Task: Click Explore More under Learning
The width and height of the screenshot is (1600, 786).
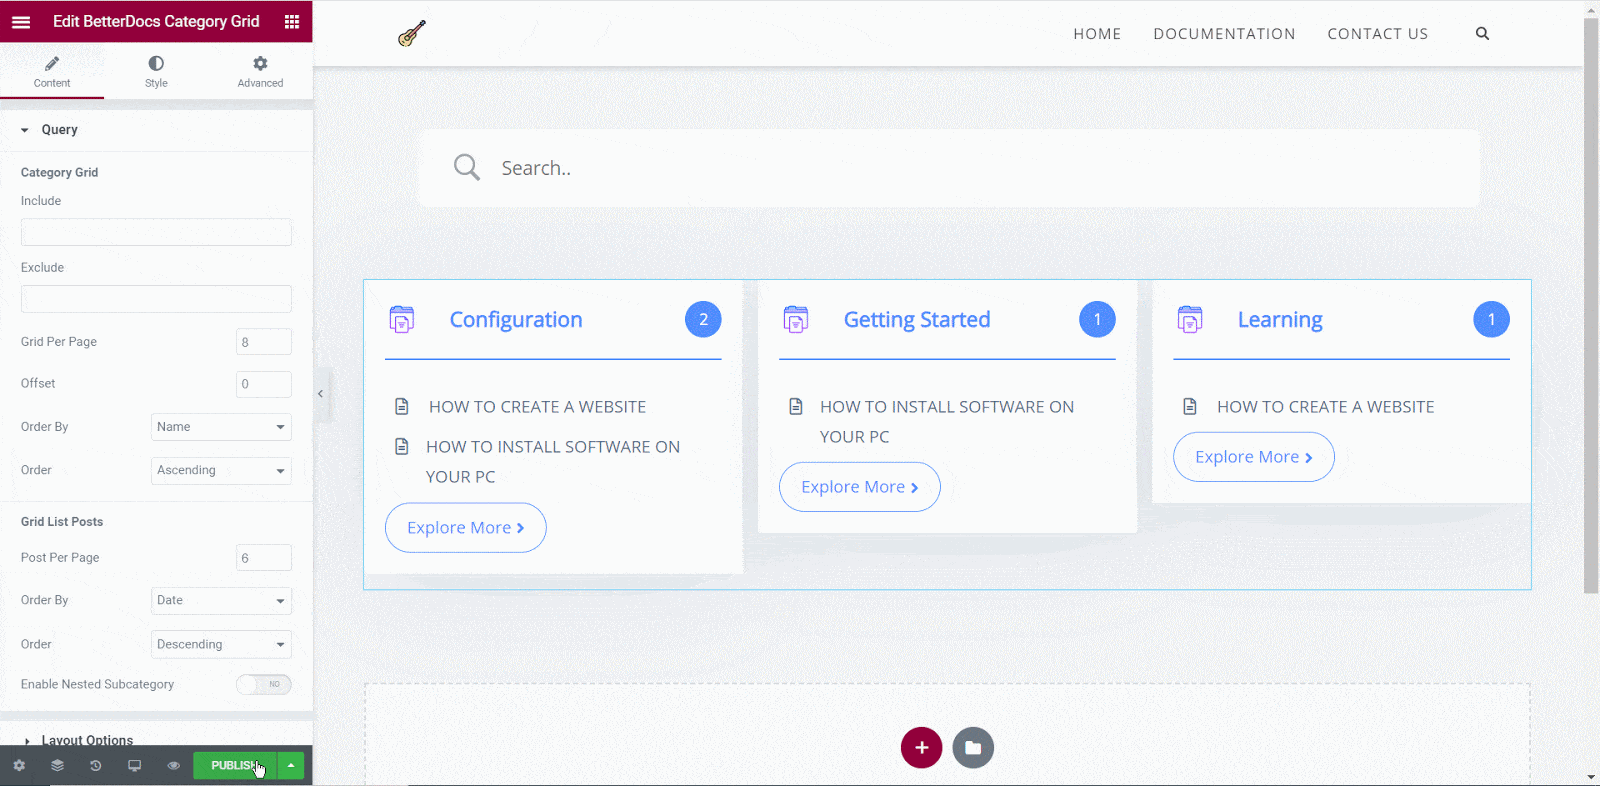Action: pyautogui.click(x=1254, y=457)
